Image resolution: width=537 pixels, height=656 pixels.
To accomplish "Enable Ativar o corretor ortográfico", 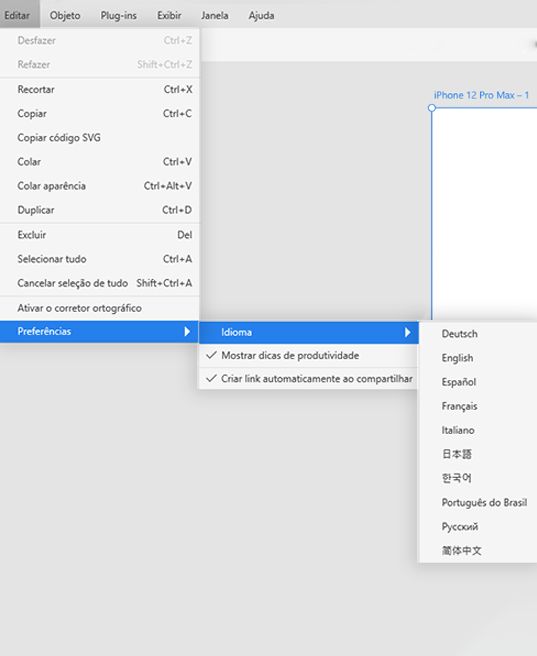I will pos(100,308).
